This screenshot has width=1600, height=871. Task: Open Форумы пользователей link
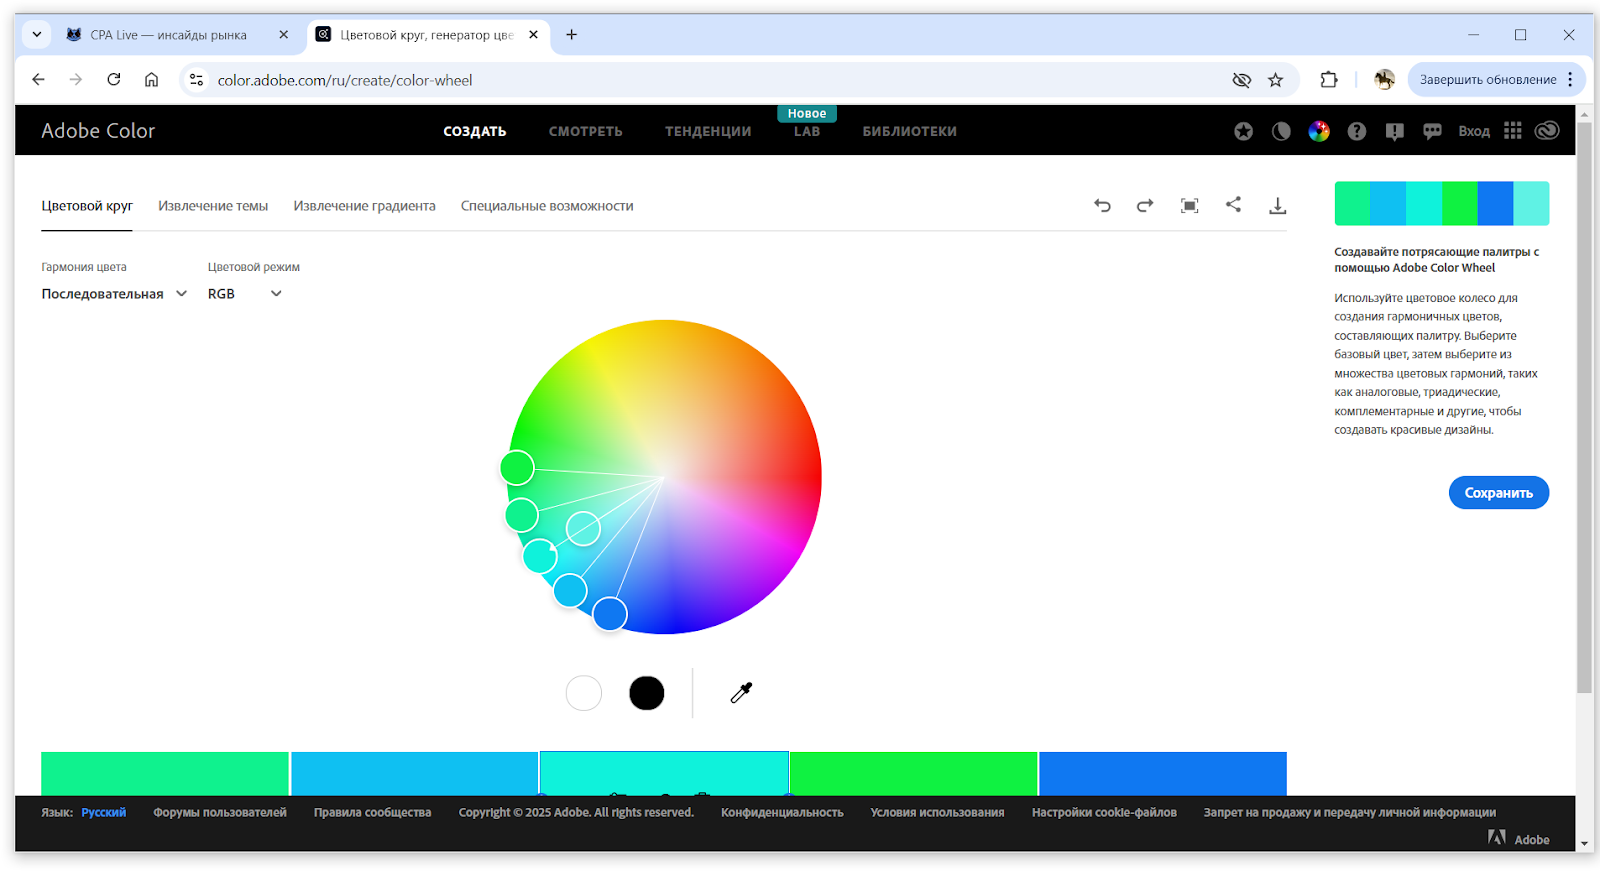220,812
